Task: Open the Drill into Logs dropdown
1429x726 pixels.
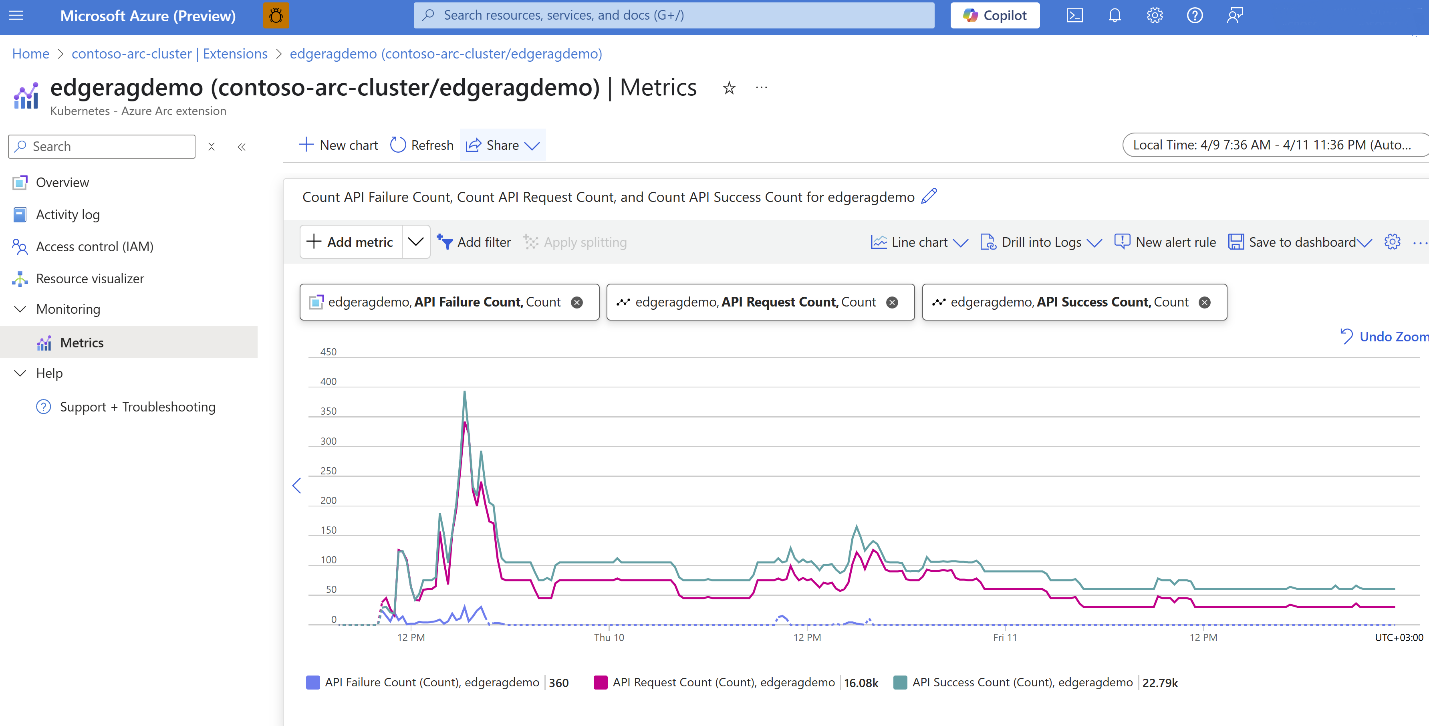Action: point(1040,242)
